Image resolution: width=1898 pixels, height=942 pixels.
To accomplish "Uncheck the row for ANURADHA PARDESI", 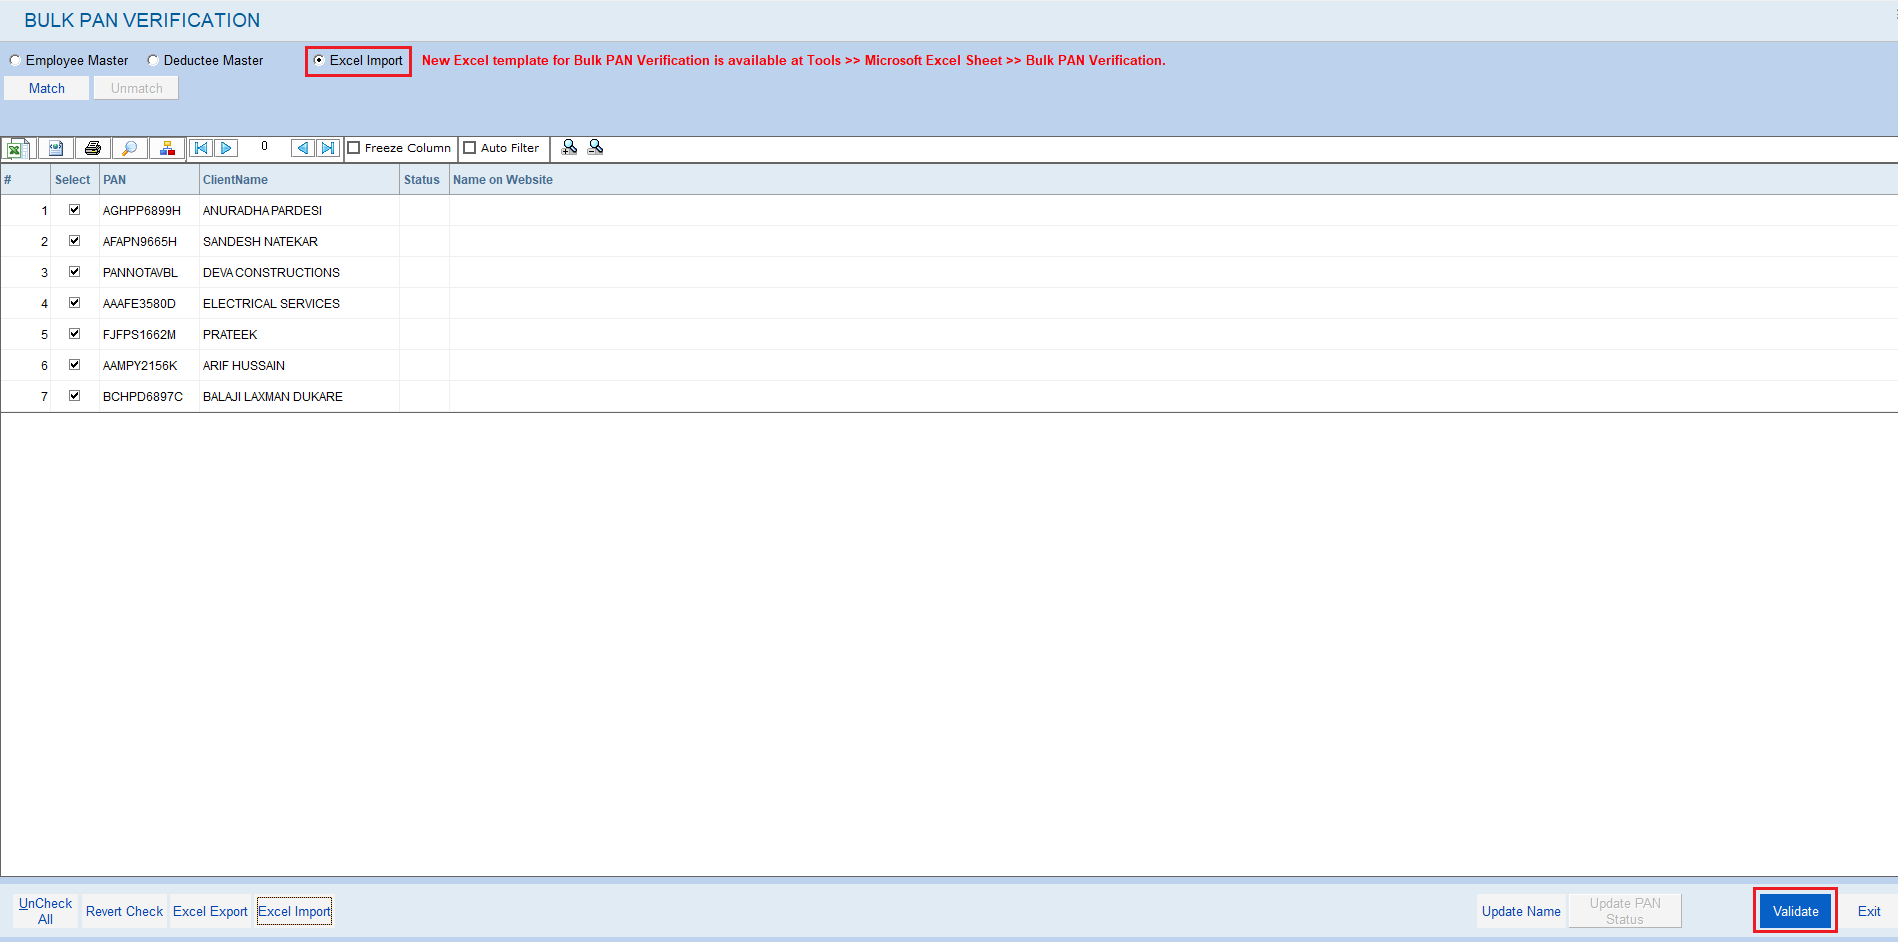I will click(74, 210).
